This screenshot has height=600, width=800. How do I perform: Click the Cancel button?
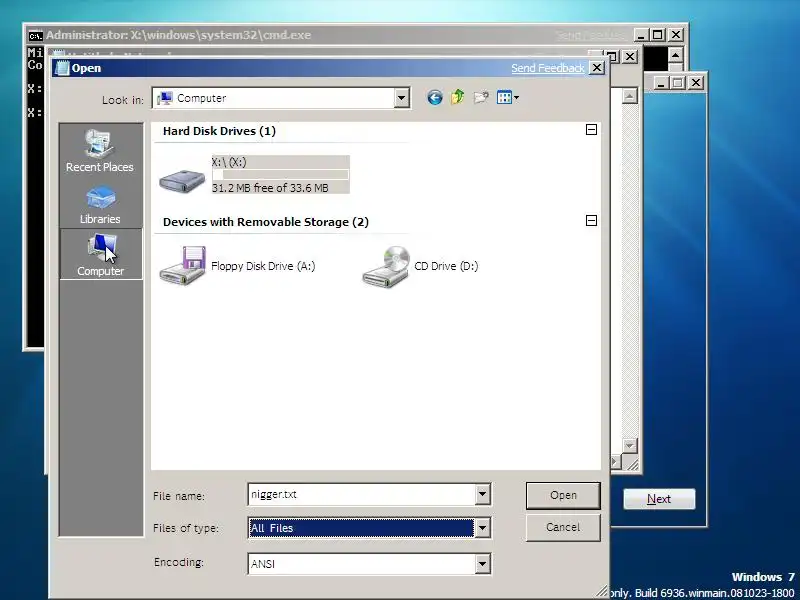tap(563, 527)
